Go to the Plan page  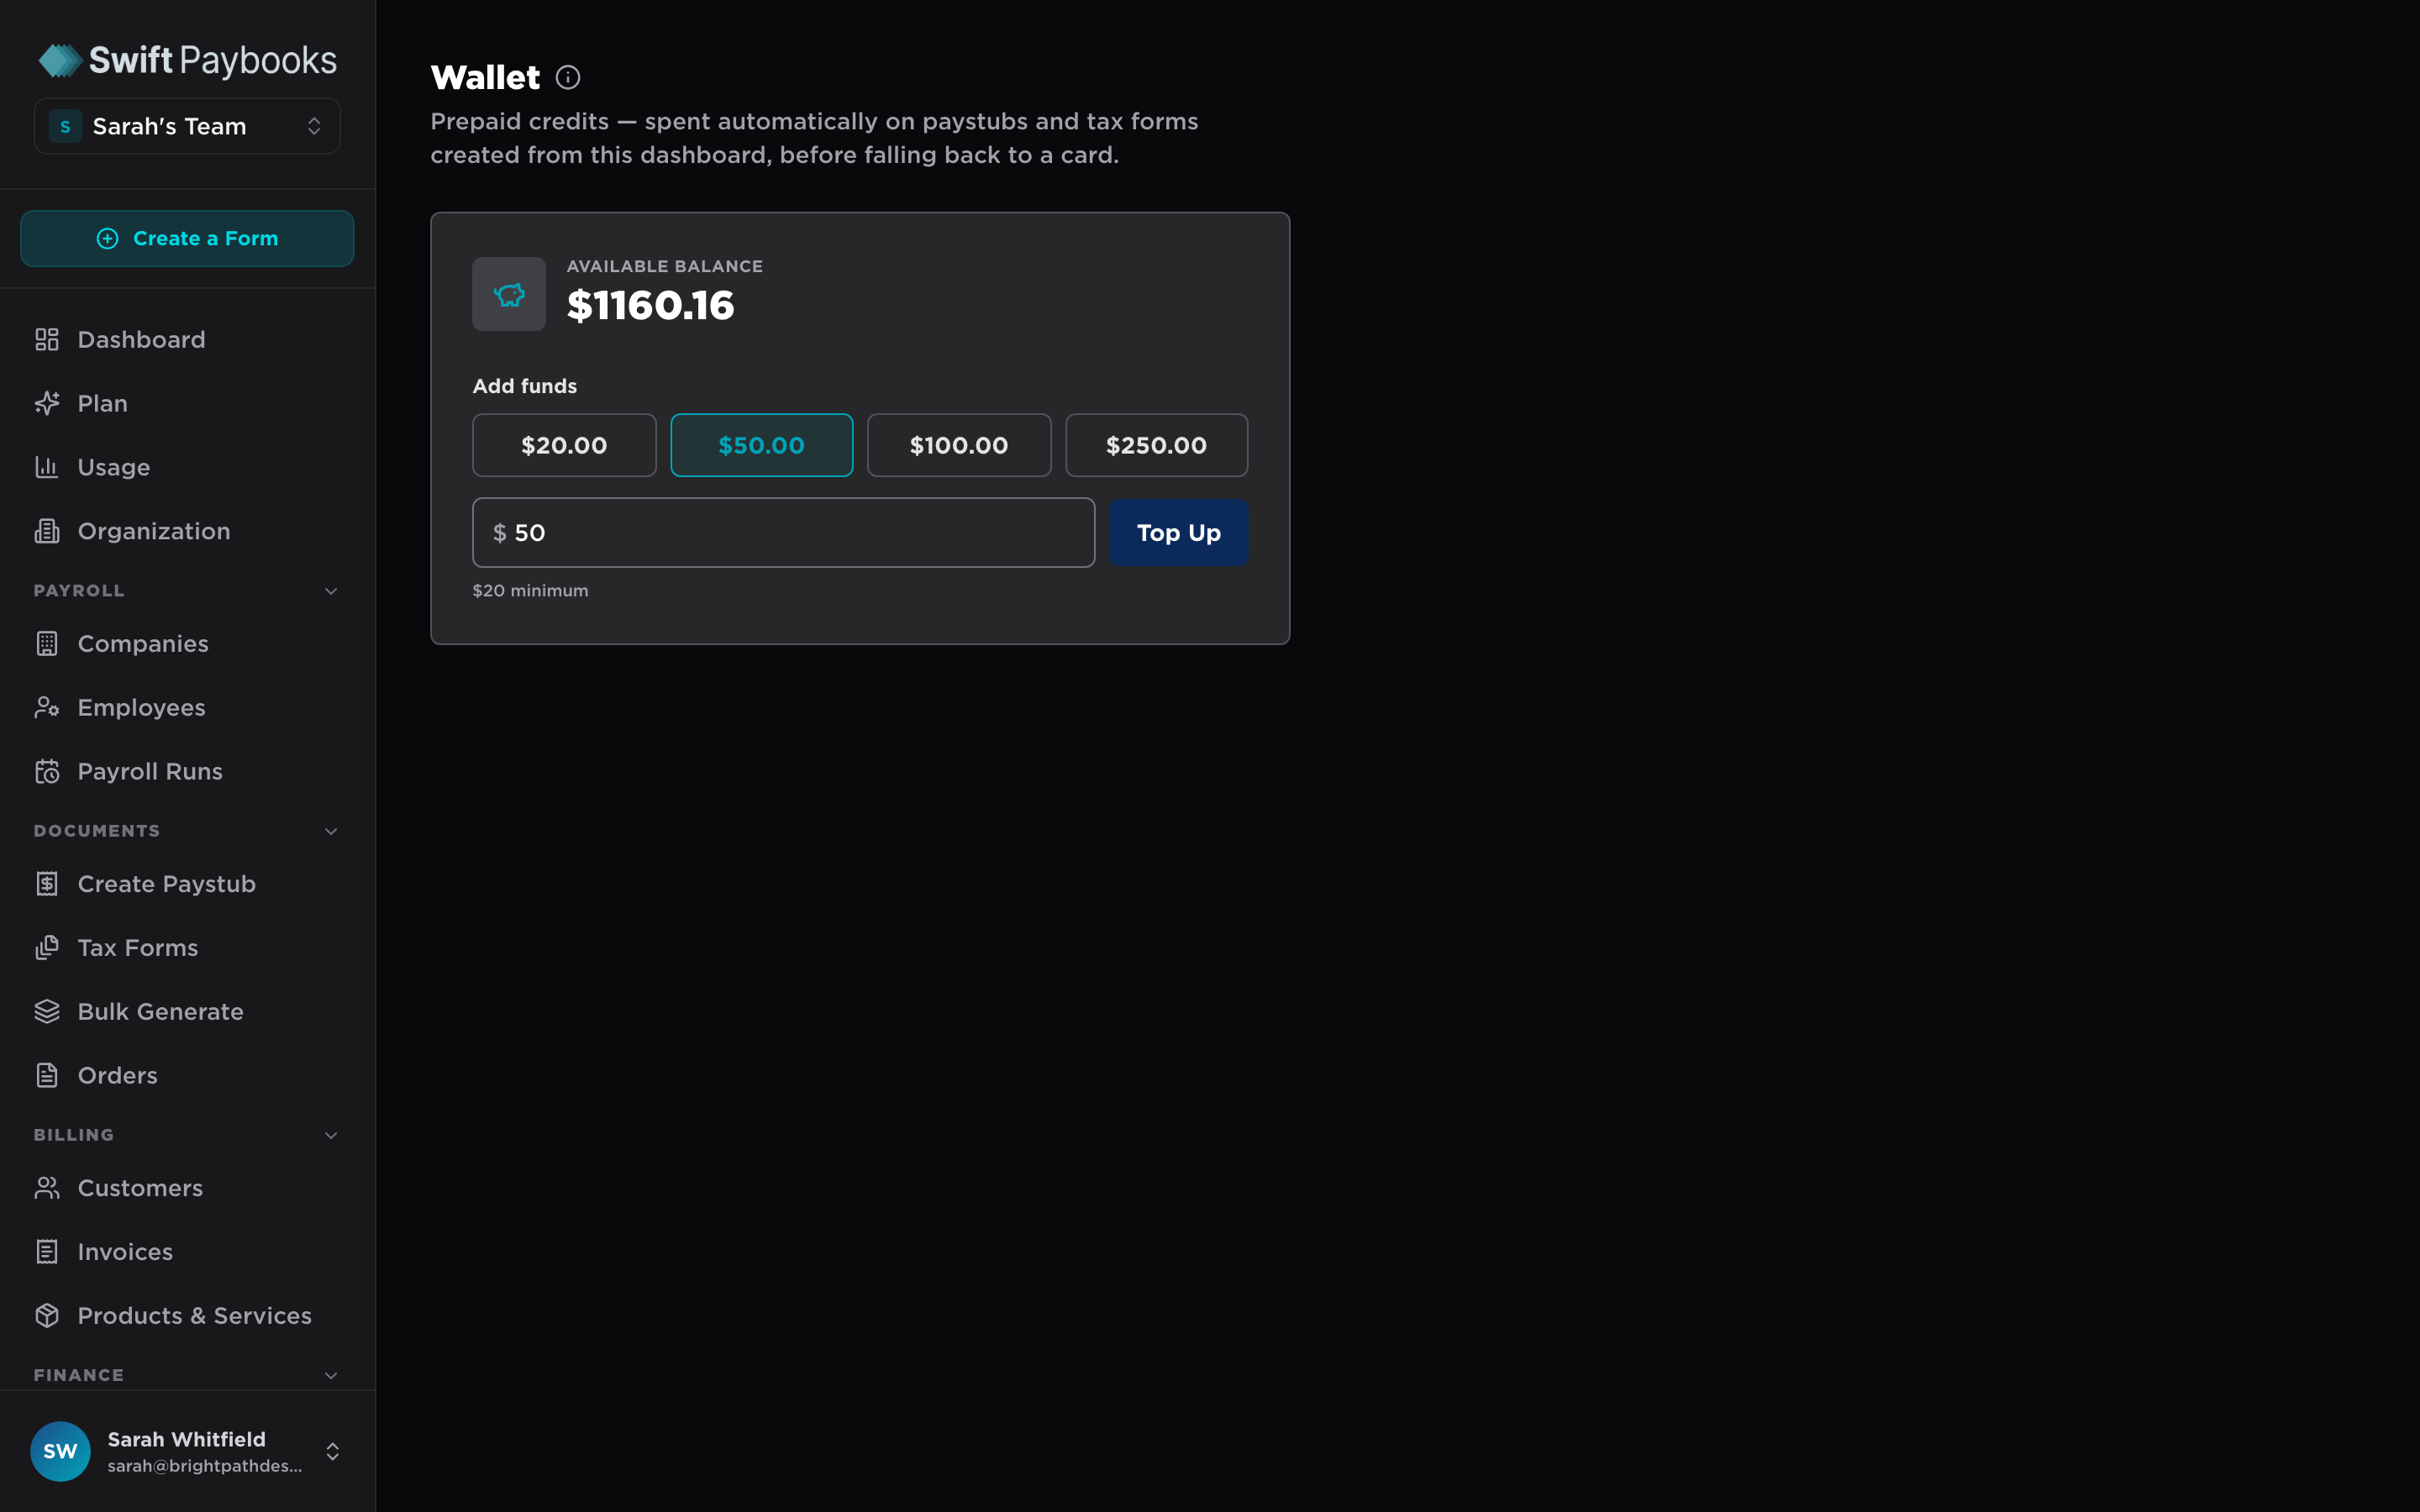click(x=187, y=404)
